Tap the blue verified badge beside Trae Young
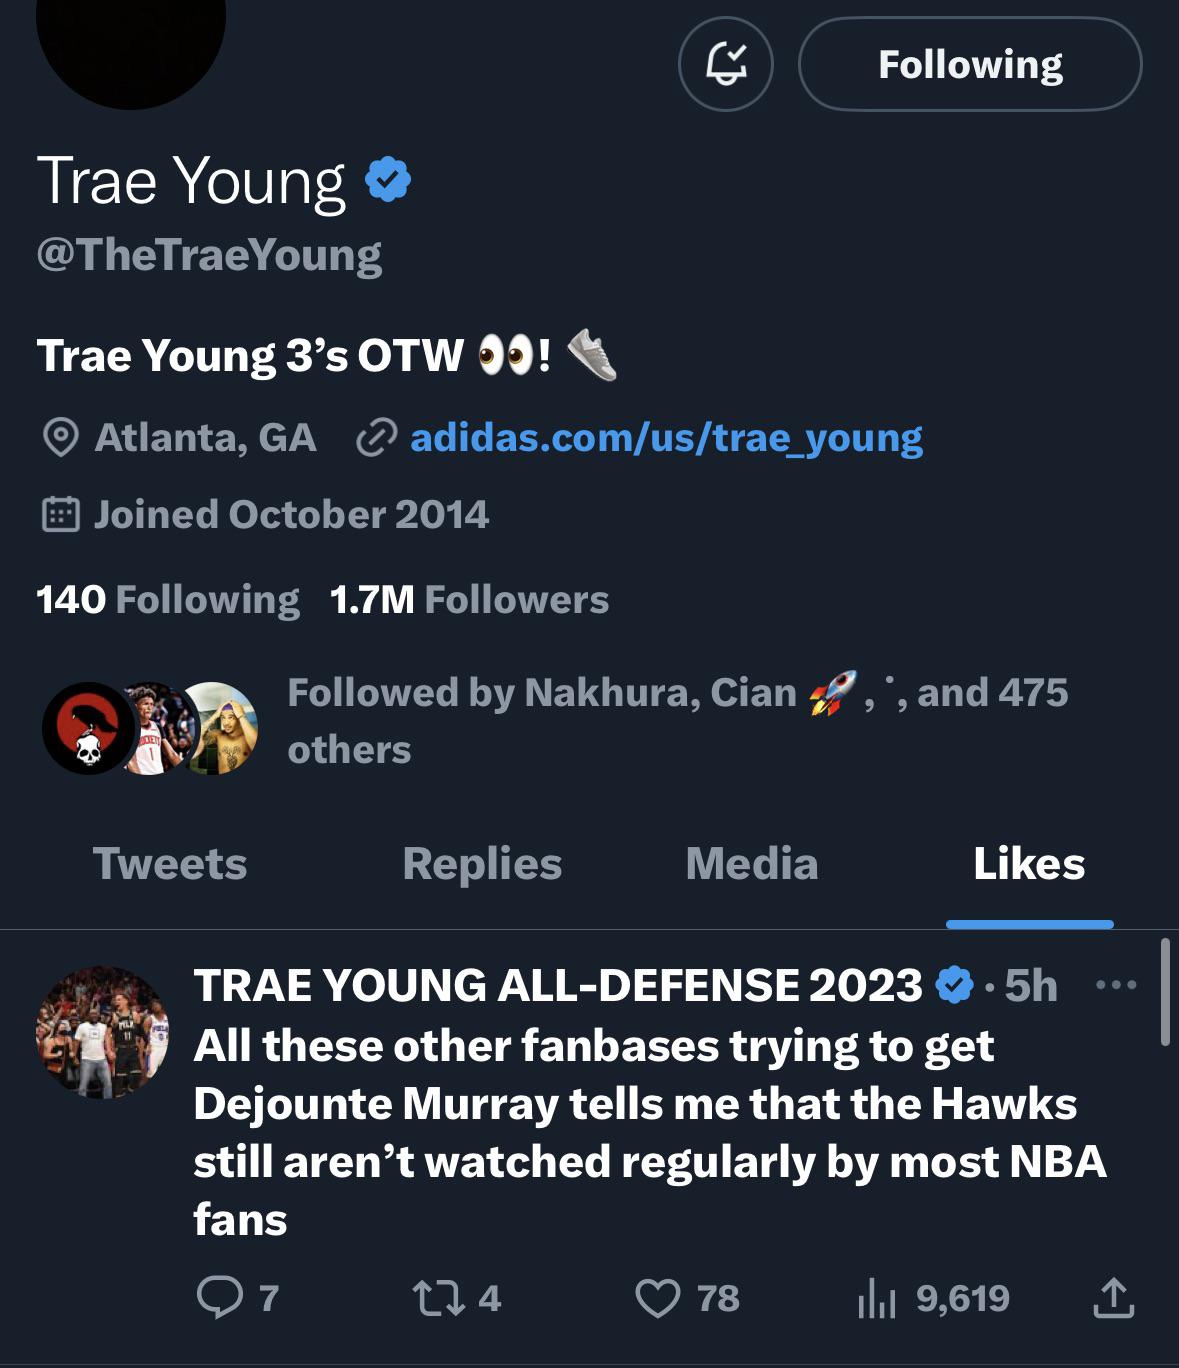Screen dimensions: 1179x1368 (x=388, y=180)
